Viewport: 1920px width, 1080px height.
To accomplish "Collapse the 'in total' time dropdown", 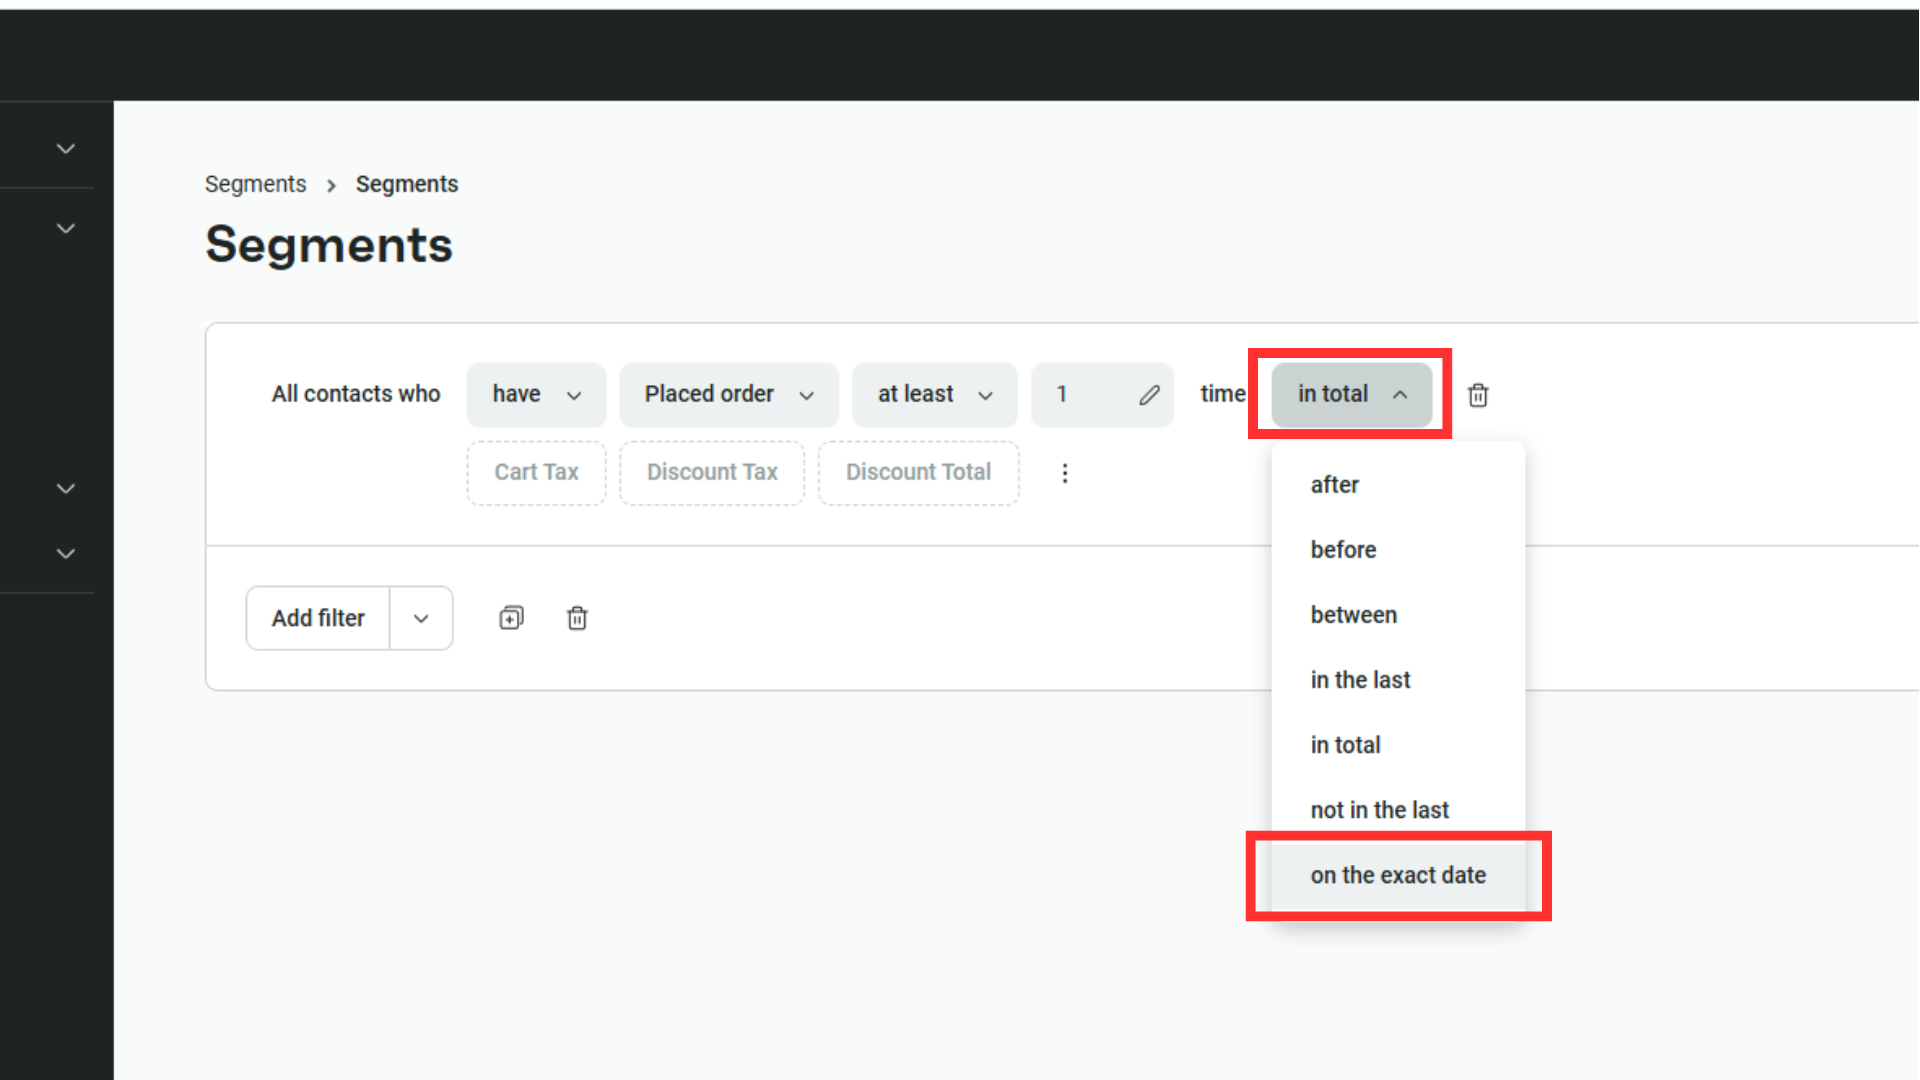I will (x=1351, y=395).
